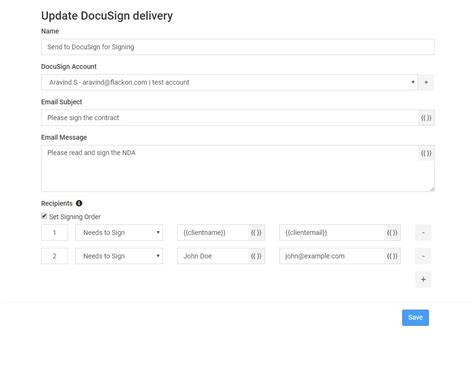Edit the Email Message text area
474x367 pixels.
coord(238,168)
